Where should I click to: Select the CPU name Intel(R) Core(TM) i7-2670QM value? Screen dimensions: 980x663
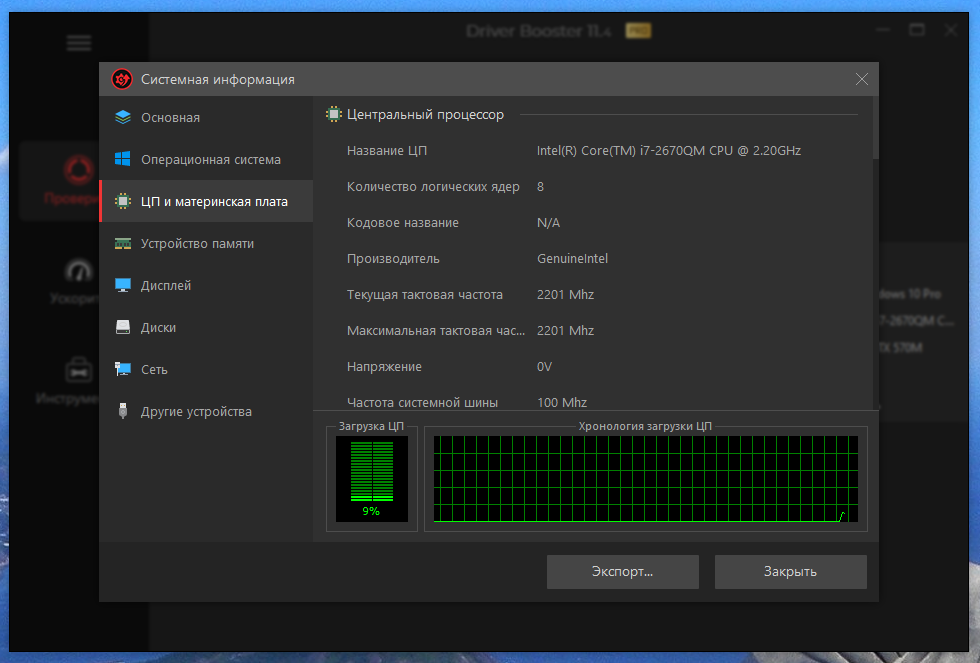(669, 151)
